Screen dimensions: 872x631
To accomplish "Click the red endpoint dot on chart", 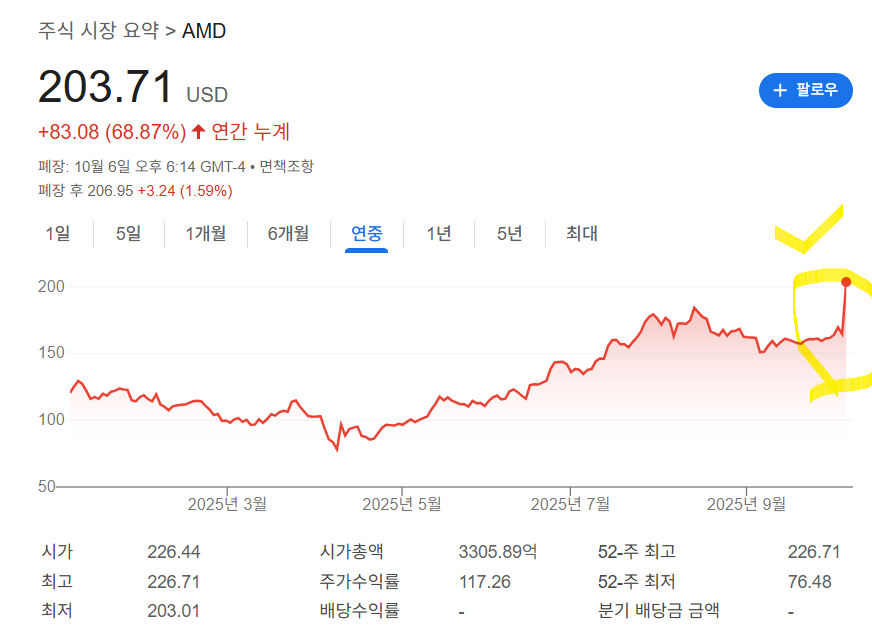I will (x=846, y=282).
